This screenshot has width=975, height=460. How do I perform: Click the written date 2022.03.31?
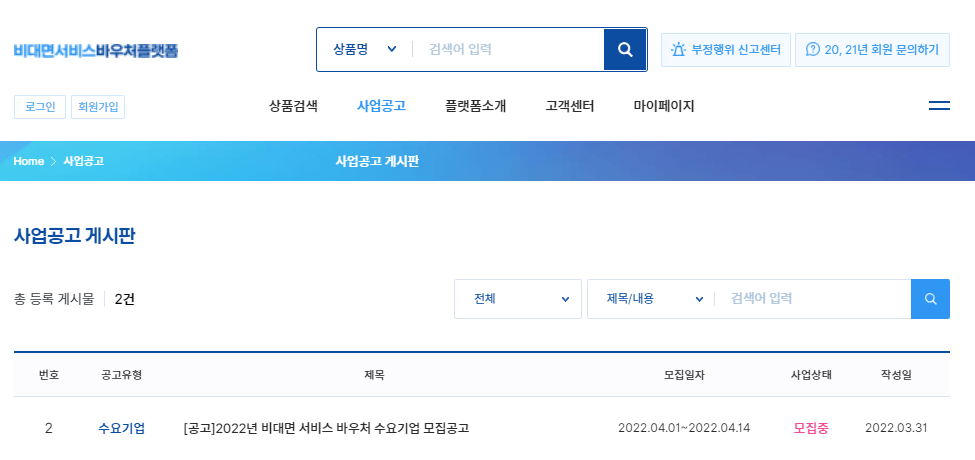(x=896, y=428)
